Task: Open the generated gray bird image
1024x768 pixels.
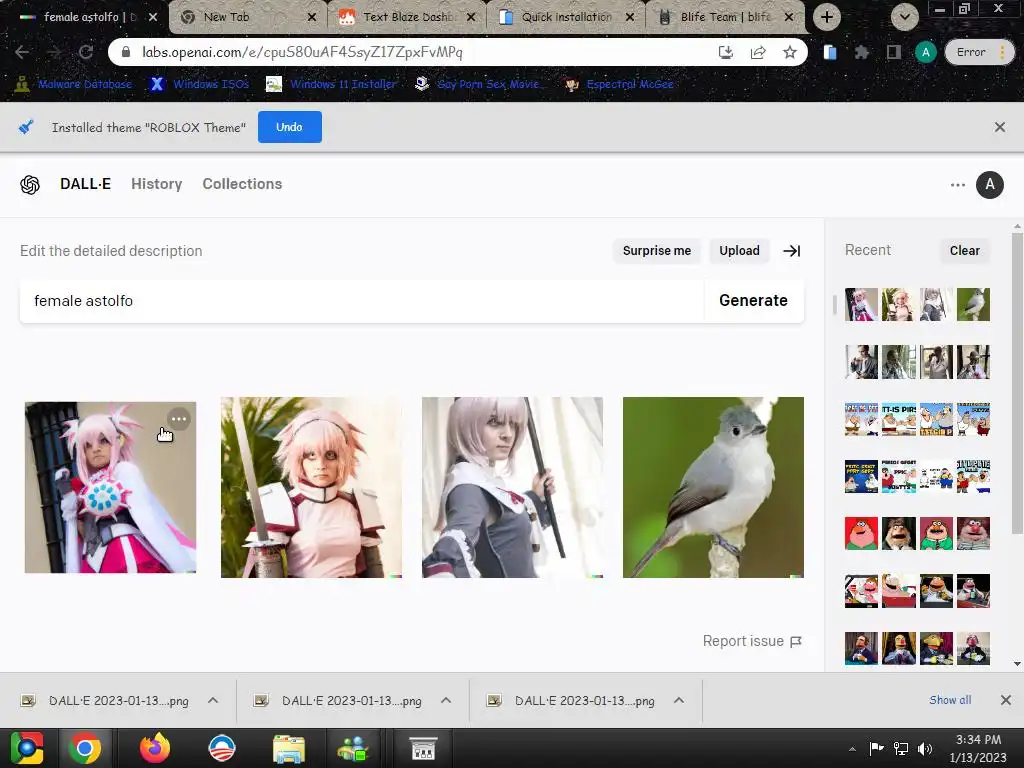Action: pos(713,487)
